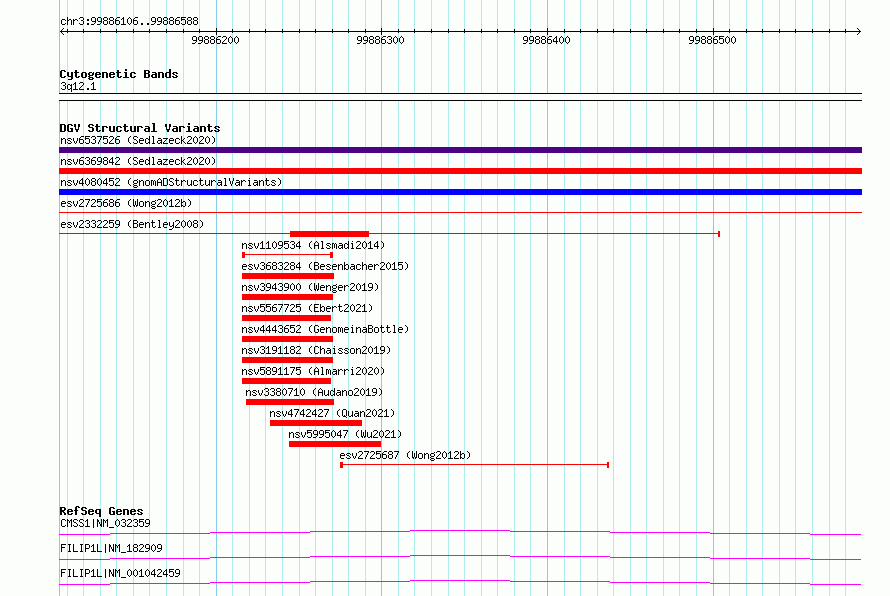Select the purple nsv6537526 variant bar
The image size is (890, 596).
pyautogui.click(x=460, y=150)
